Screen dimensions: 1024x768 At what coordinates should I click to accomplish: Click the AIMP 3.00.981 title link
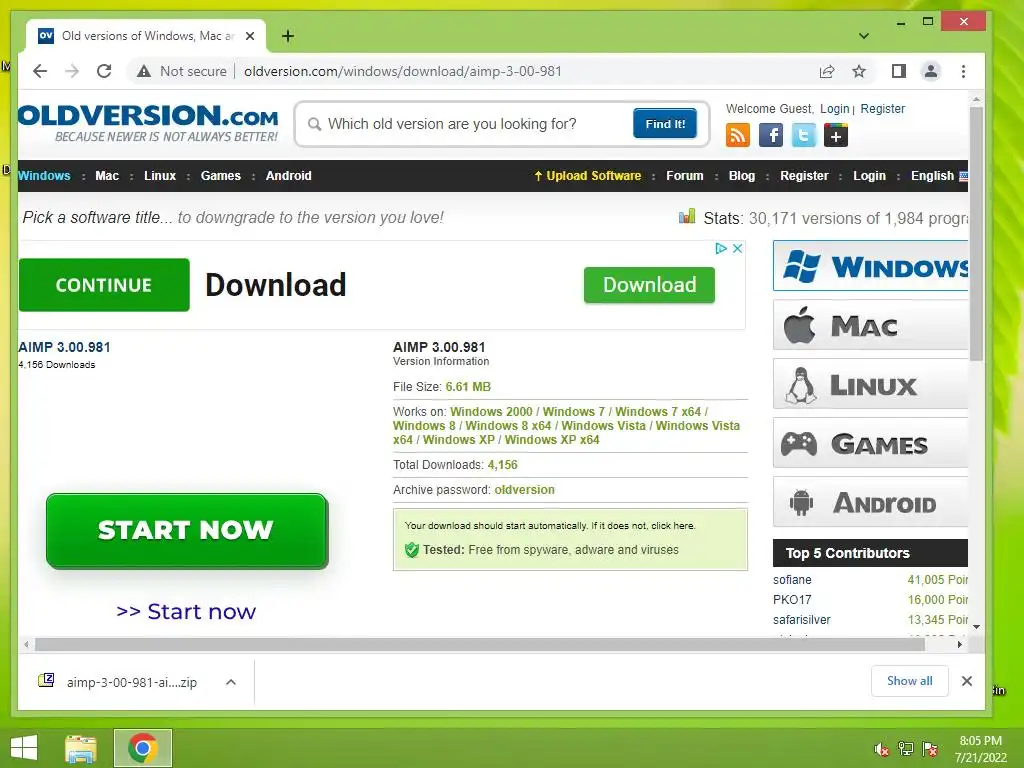64,347
